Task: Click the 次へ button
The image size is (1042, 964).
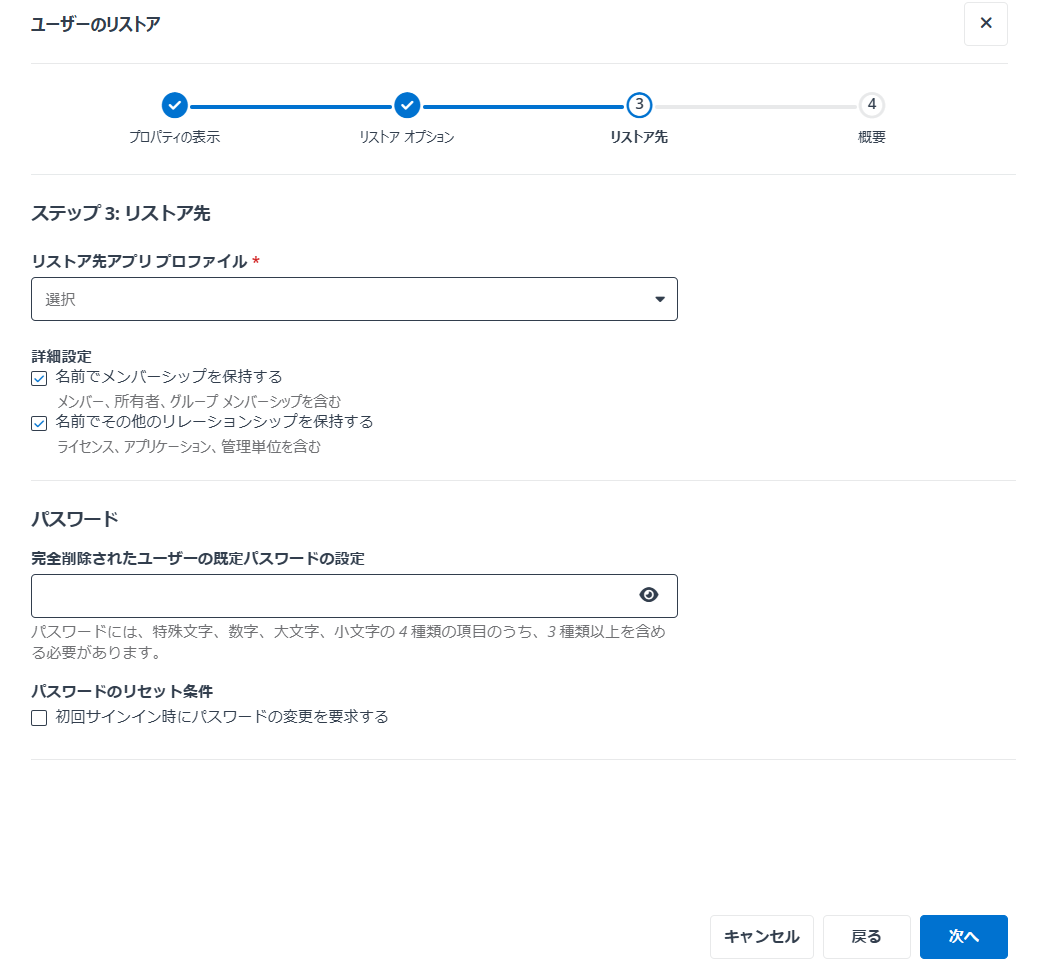Action: pos(964,937)
